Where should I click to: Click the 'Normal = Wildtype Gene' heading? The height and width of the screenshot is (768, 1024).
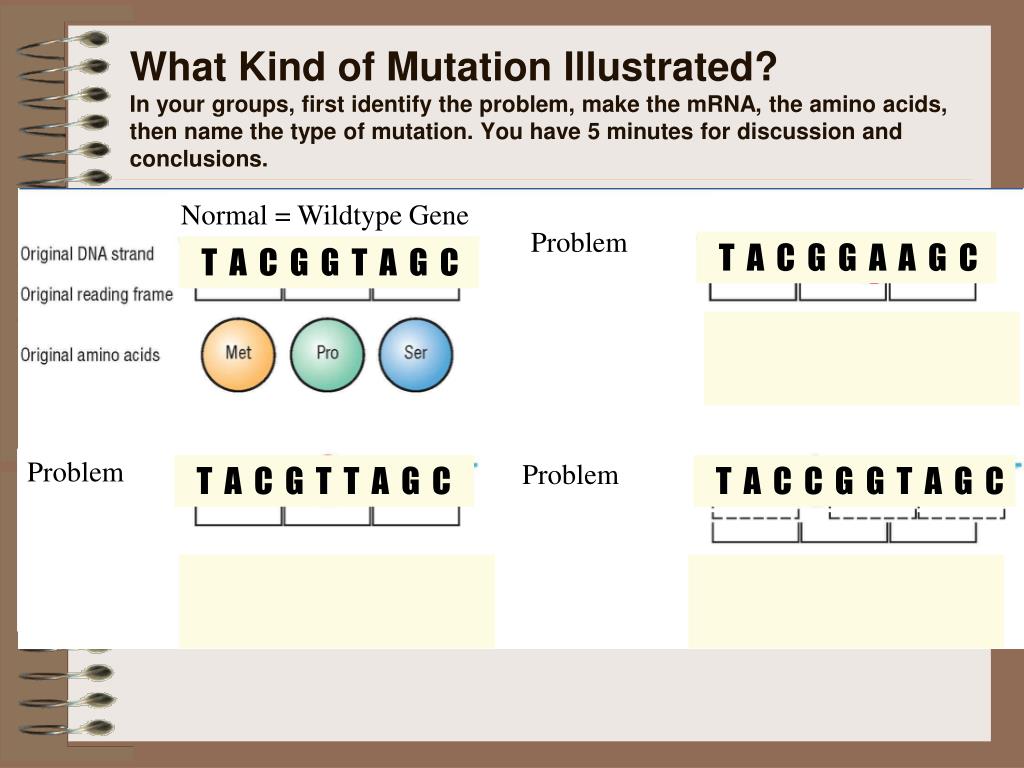[x=325, y=216]
